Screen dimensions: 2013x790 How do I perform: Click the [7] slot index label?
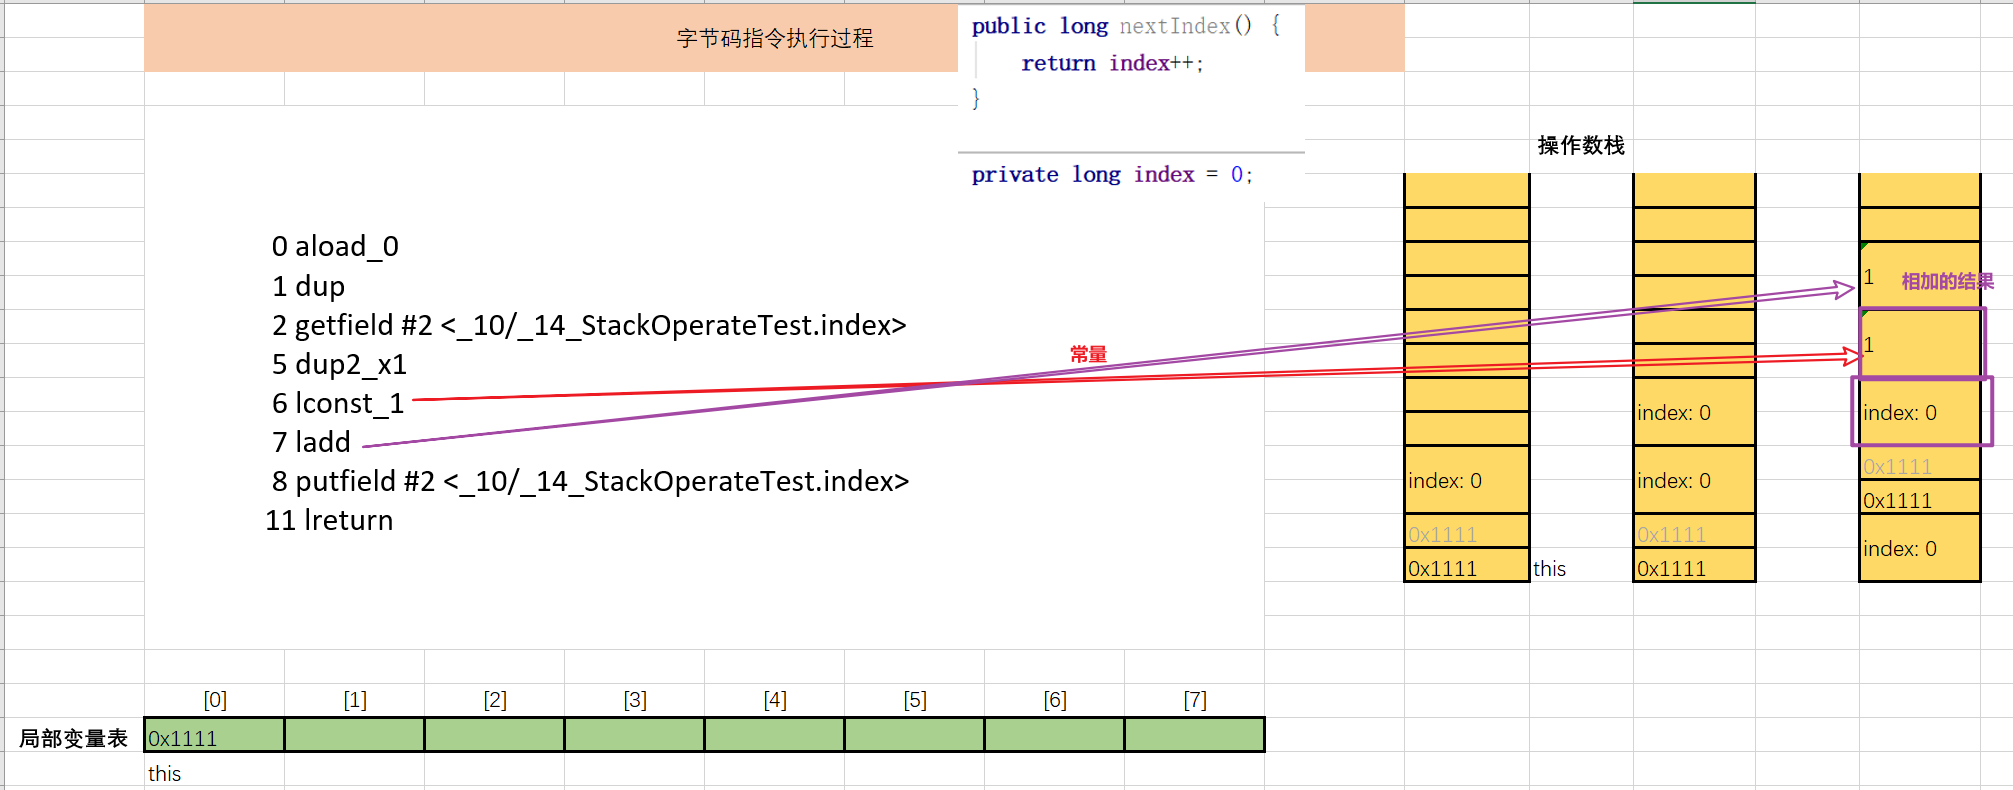1195,700
